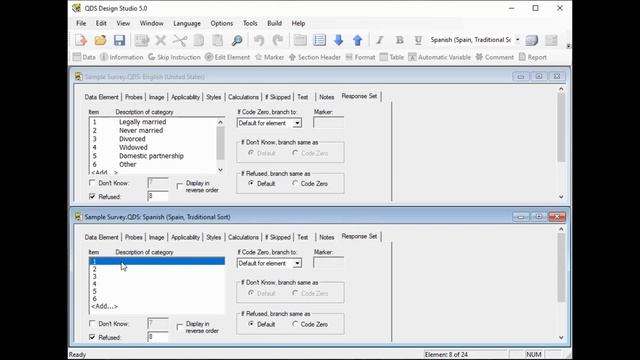
Task: Click the Open folder icon
Action: (100, 40)
